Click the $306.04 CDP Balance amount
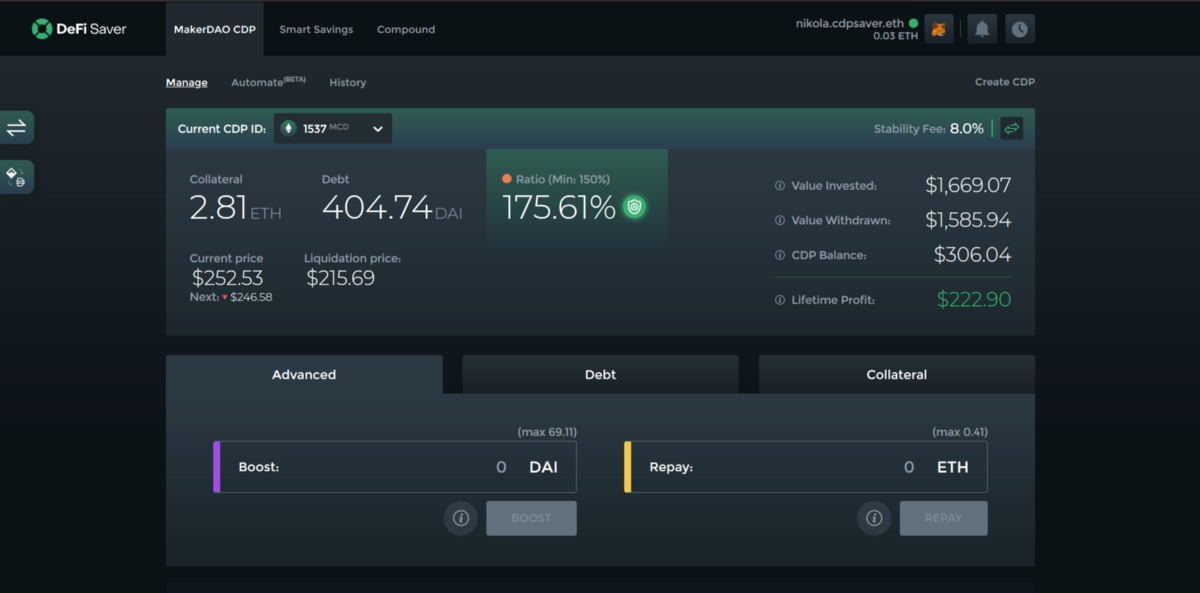The image size is (1200, 593). click(973, 255)
